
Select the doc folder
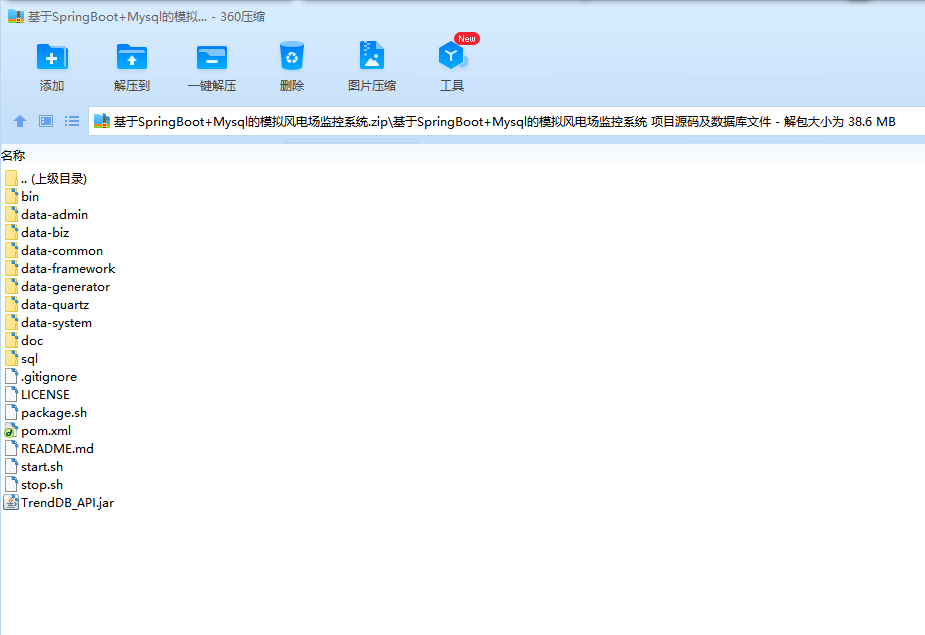point(24,341)
